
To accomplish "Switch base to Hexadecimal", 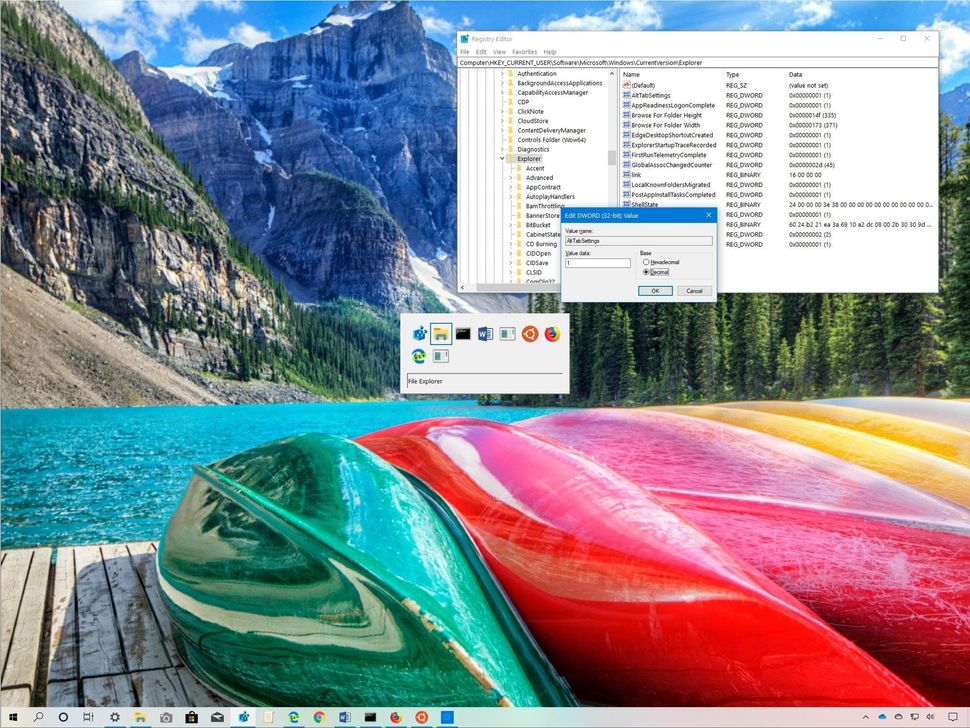I will point(647,262).
